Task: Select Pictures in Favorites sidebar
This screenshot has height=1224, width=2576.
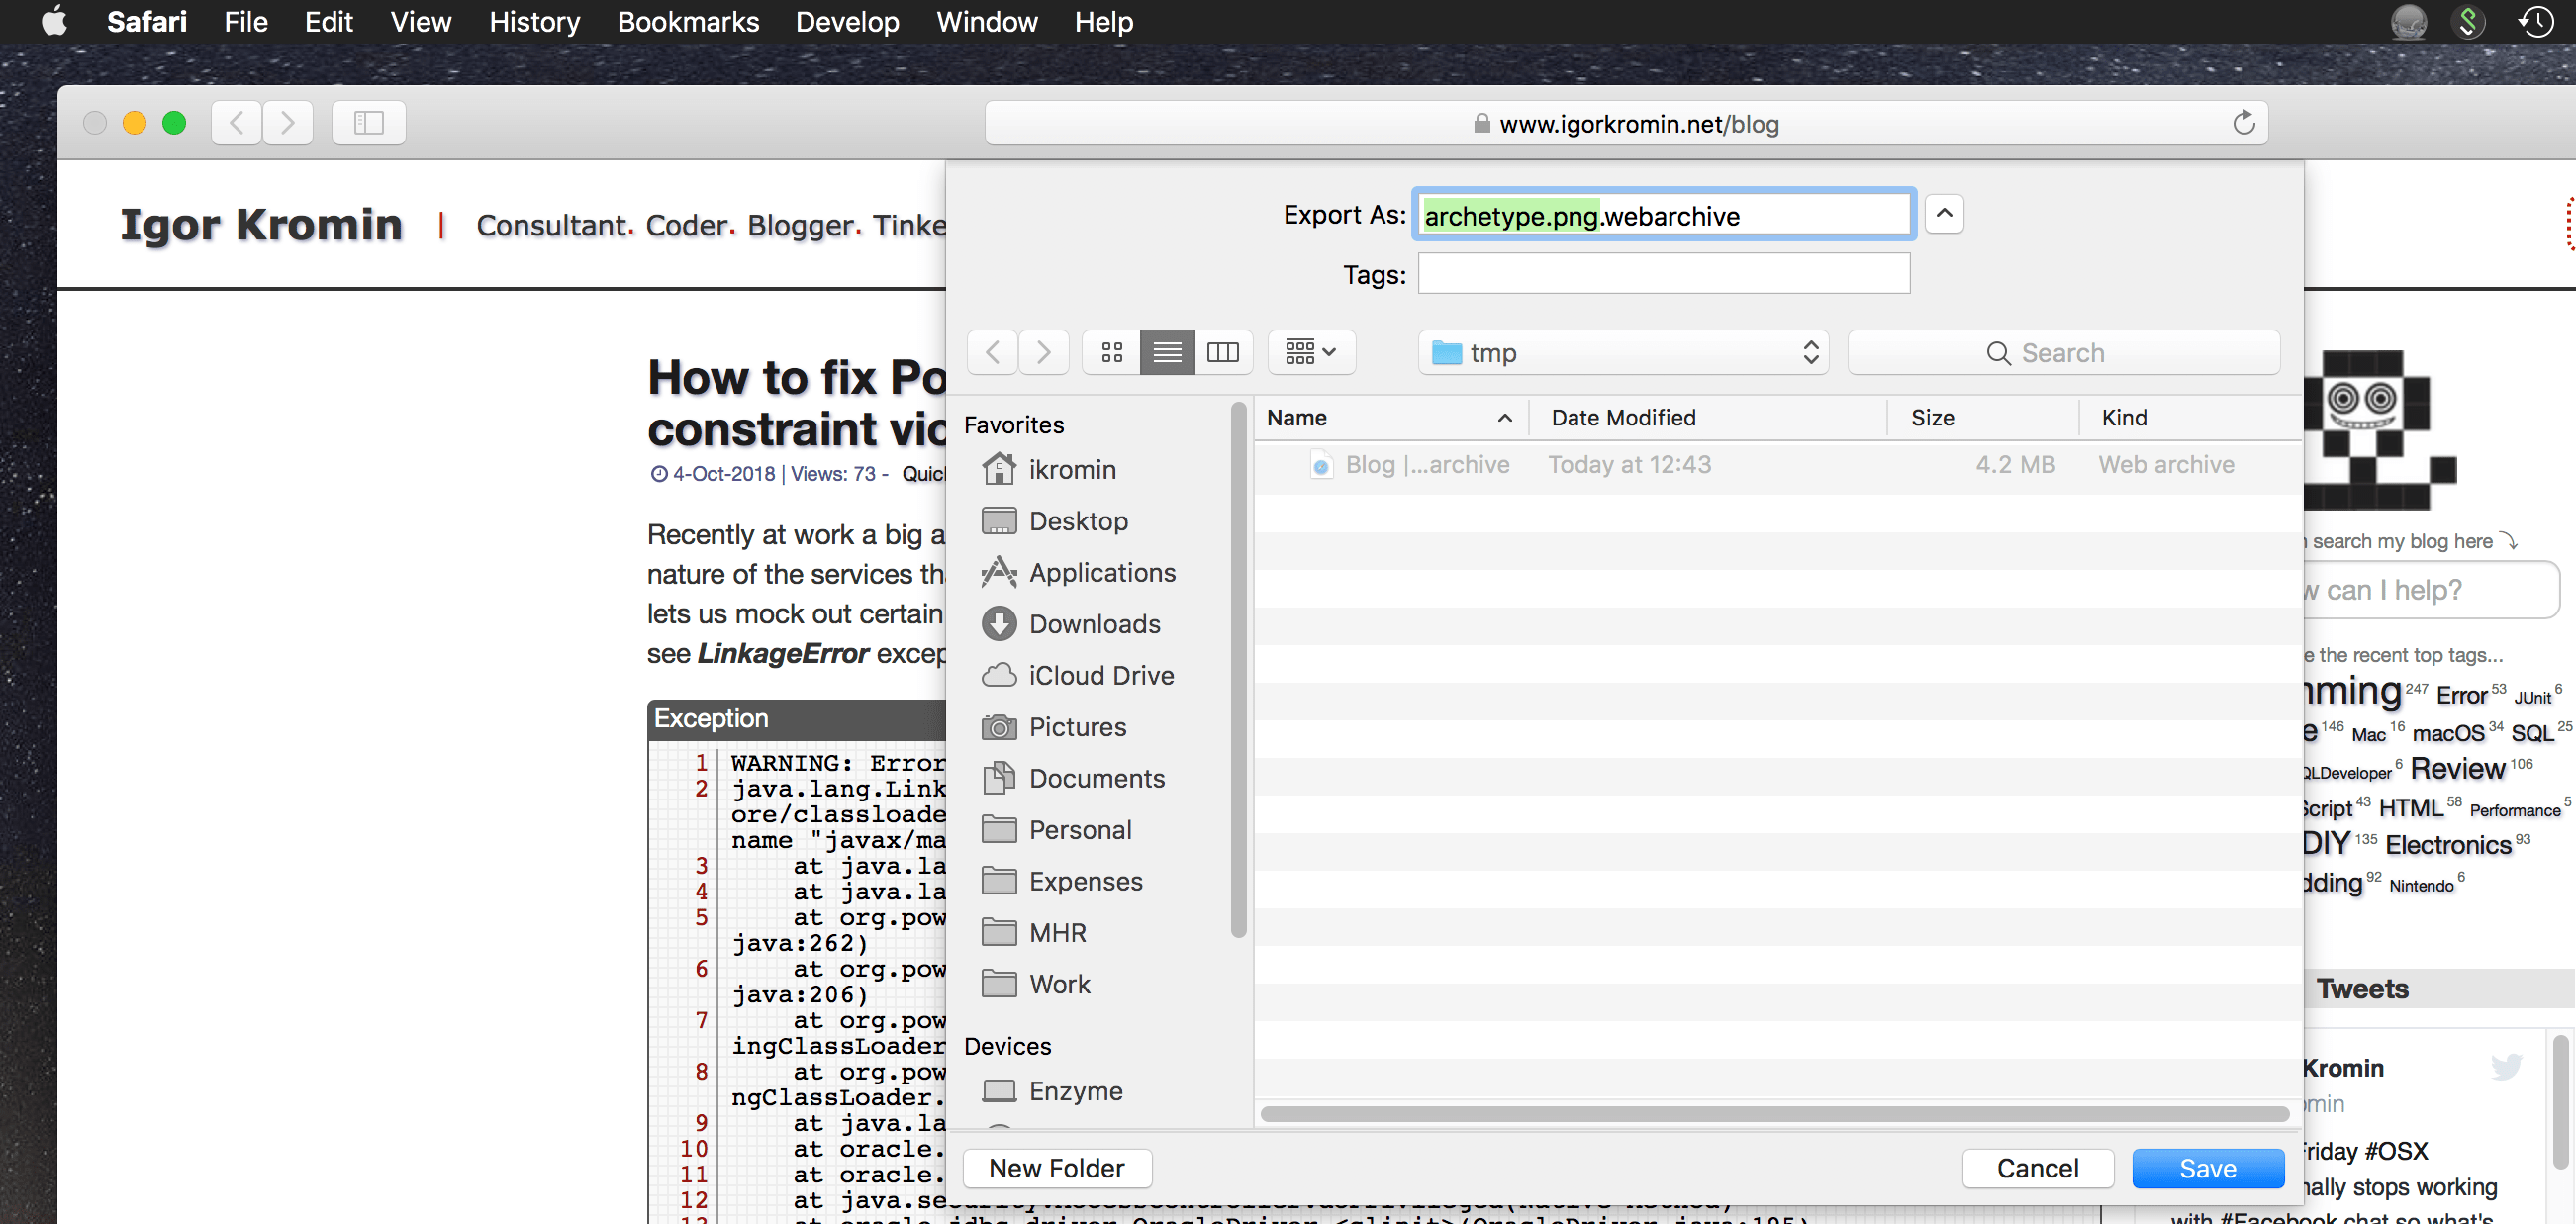Action: click(x=1054, y=727)
